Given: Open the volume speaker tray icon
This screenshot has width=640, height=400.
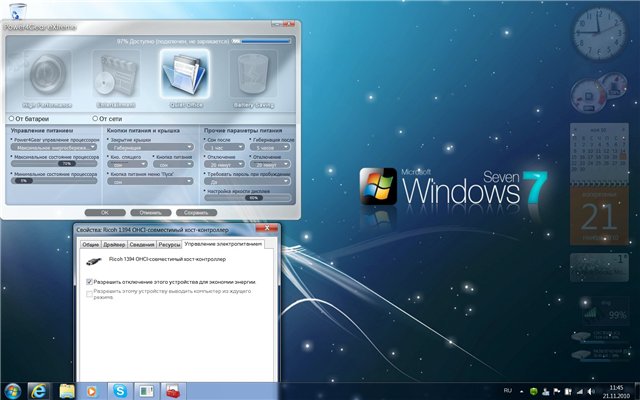Looking at the screenshot, I should (590, 391).
